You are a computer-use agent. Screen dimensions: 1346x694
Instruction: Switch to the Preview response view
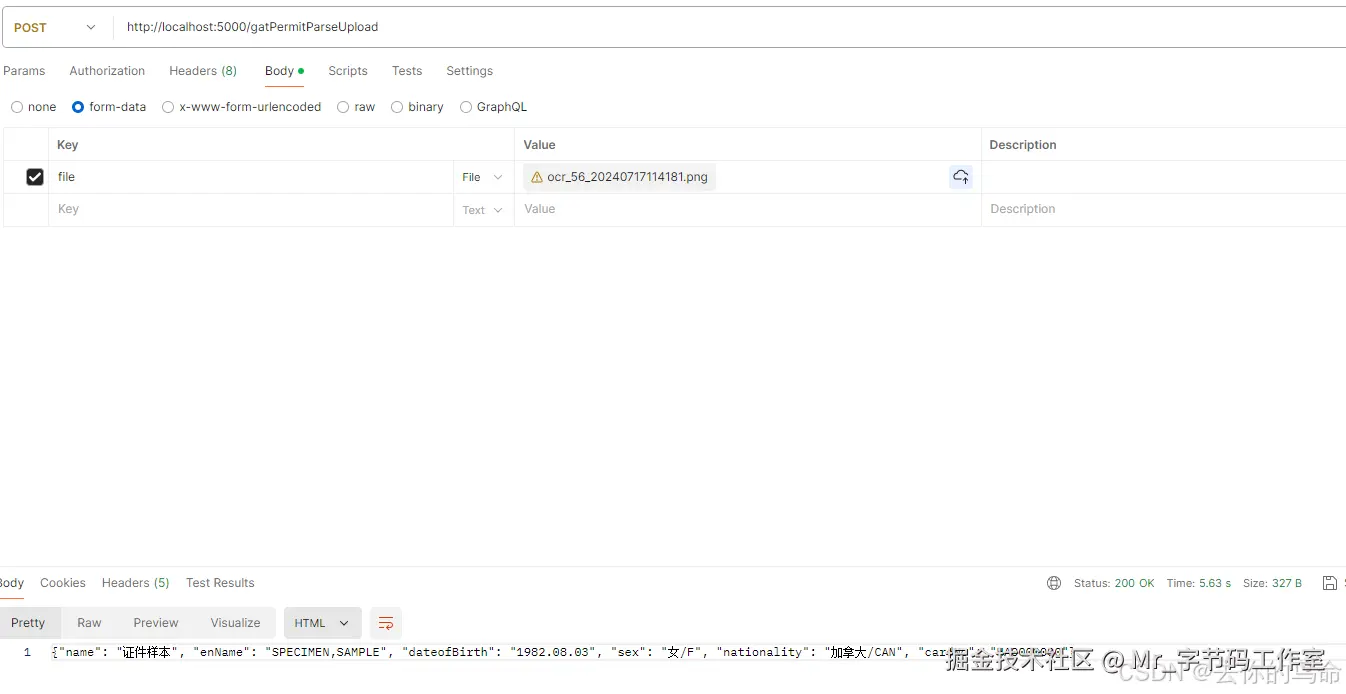coord(156,623)
